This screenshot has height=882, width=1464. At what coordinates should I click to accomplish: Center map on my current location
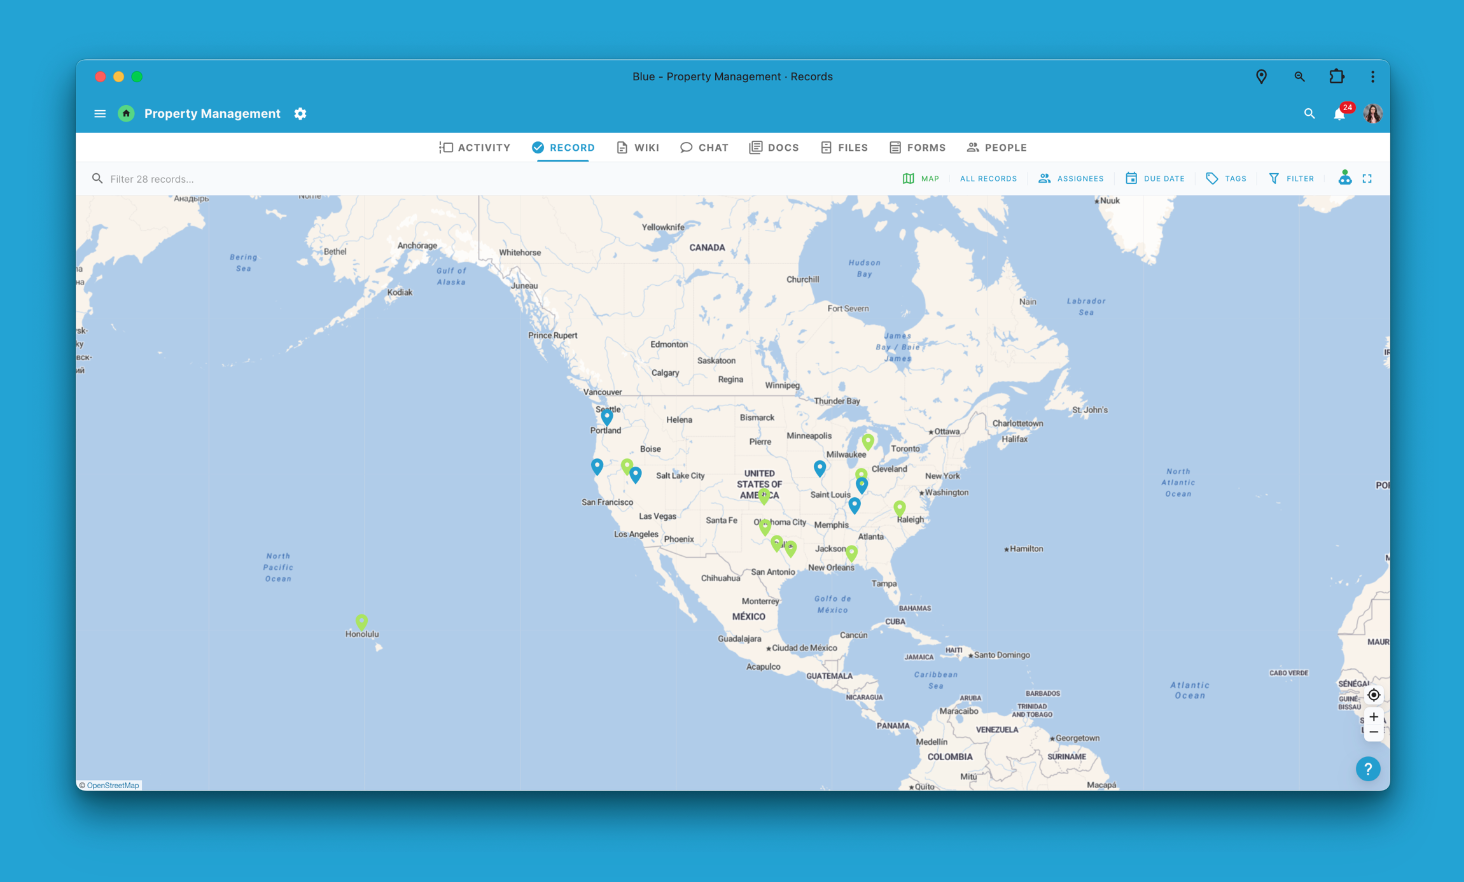tap(1374, 695)
